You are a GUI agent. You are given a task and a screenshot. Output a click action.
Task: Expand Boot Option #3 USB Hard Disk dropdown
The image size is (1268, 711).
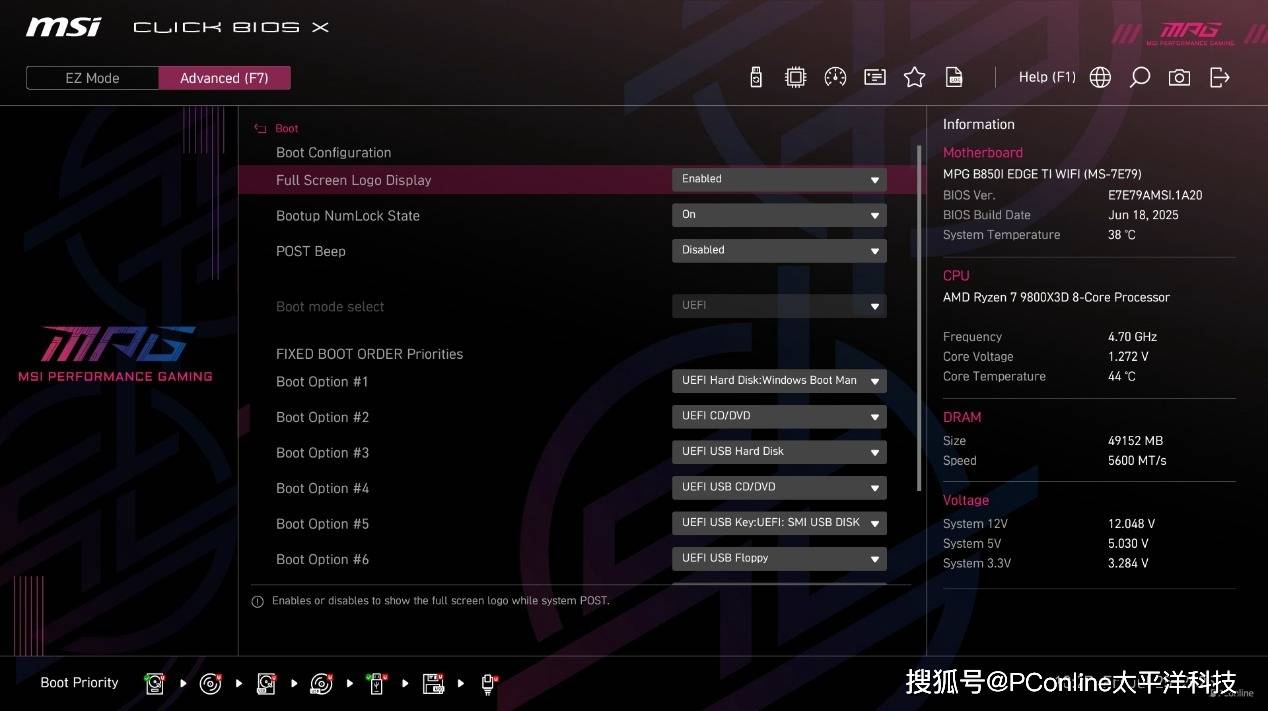779,452
